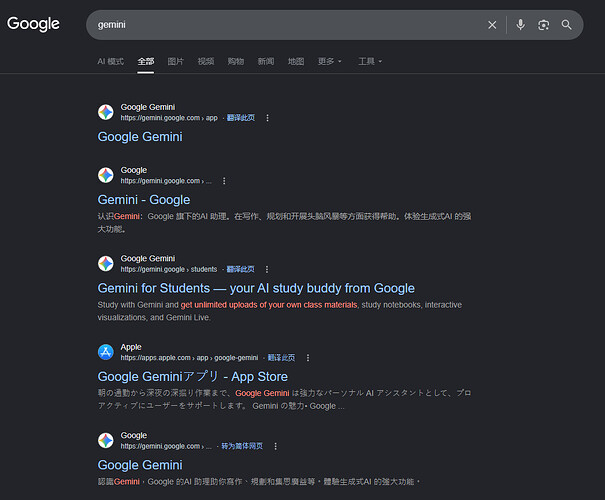Click 转为简体网页 link
This screenshot has height=500, width=605.
point(242,446)
